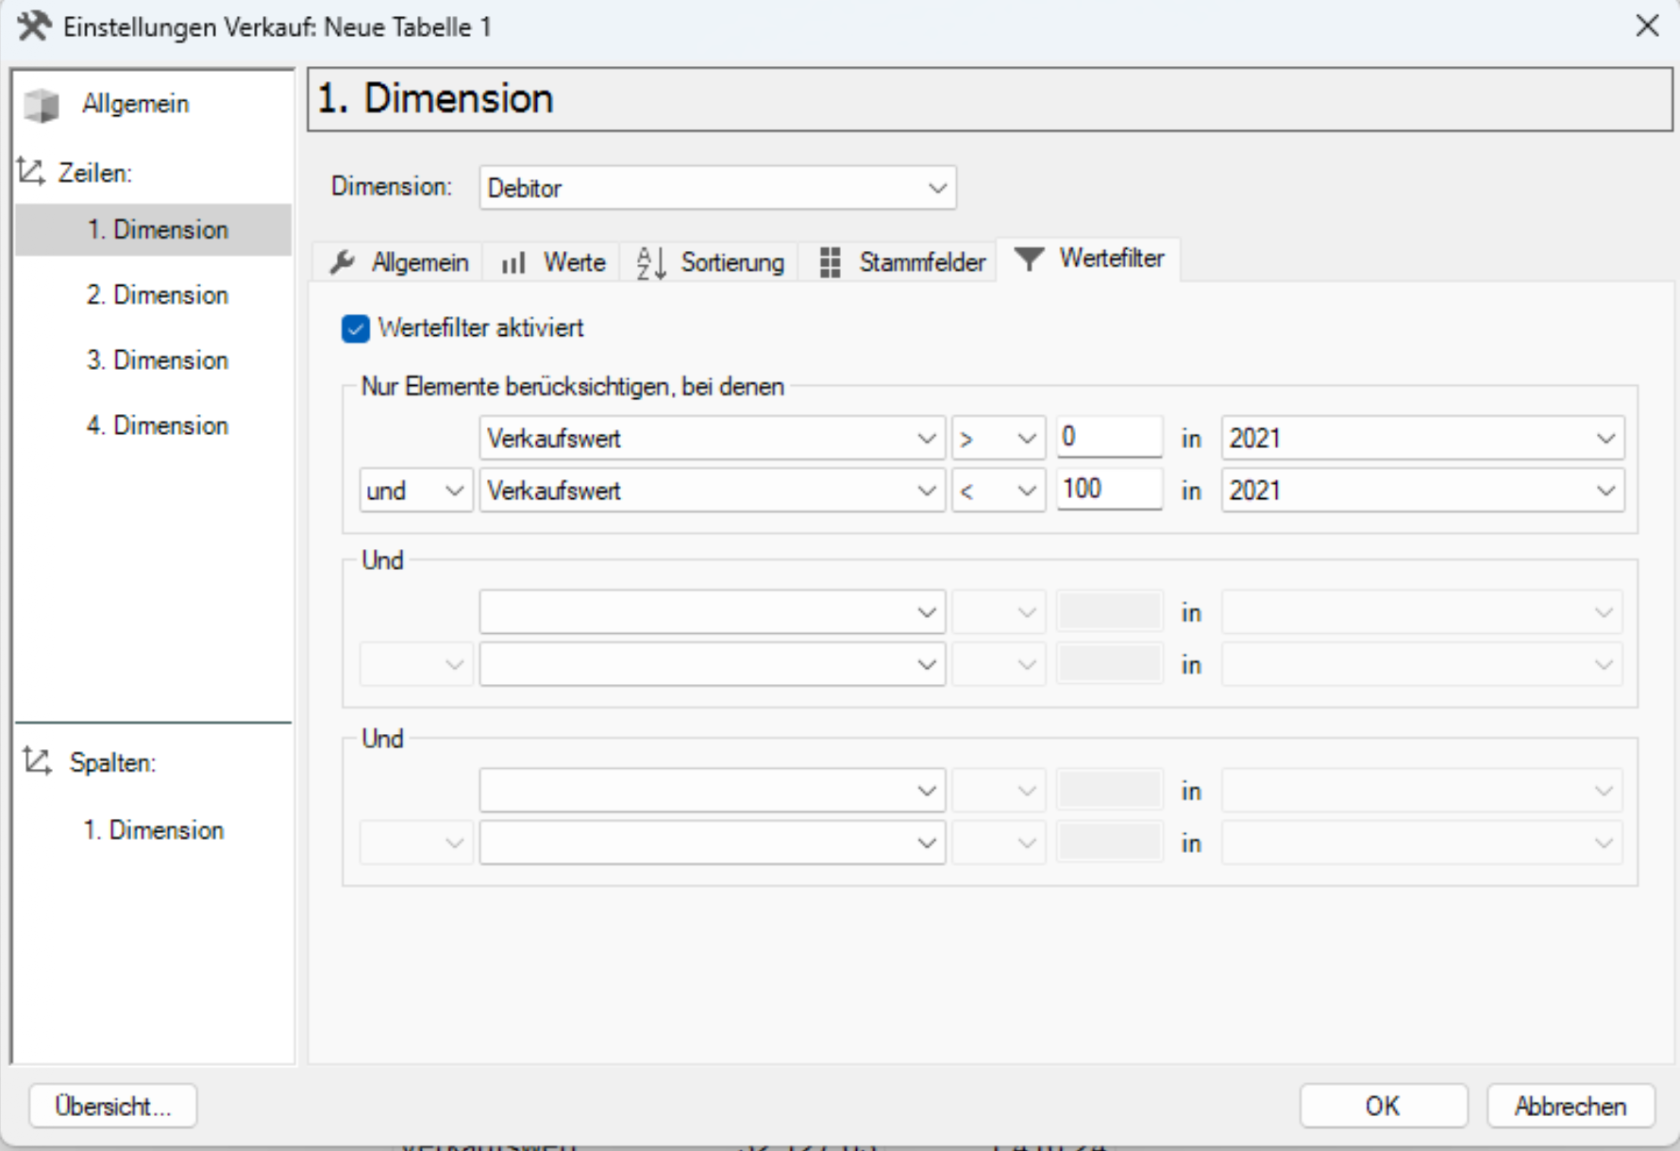Click the Spalten axis icon

pyautogui.click(x=37, y=761)
